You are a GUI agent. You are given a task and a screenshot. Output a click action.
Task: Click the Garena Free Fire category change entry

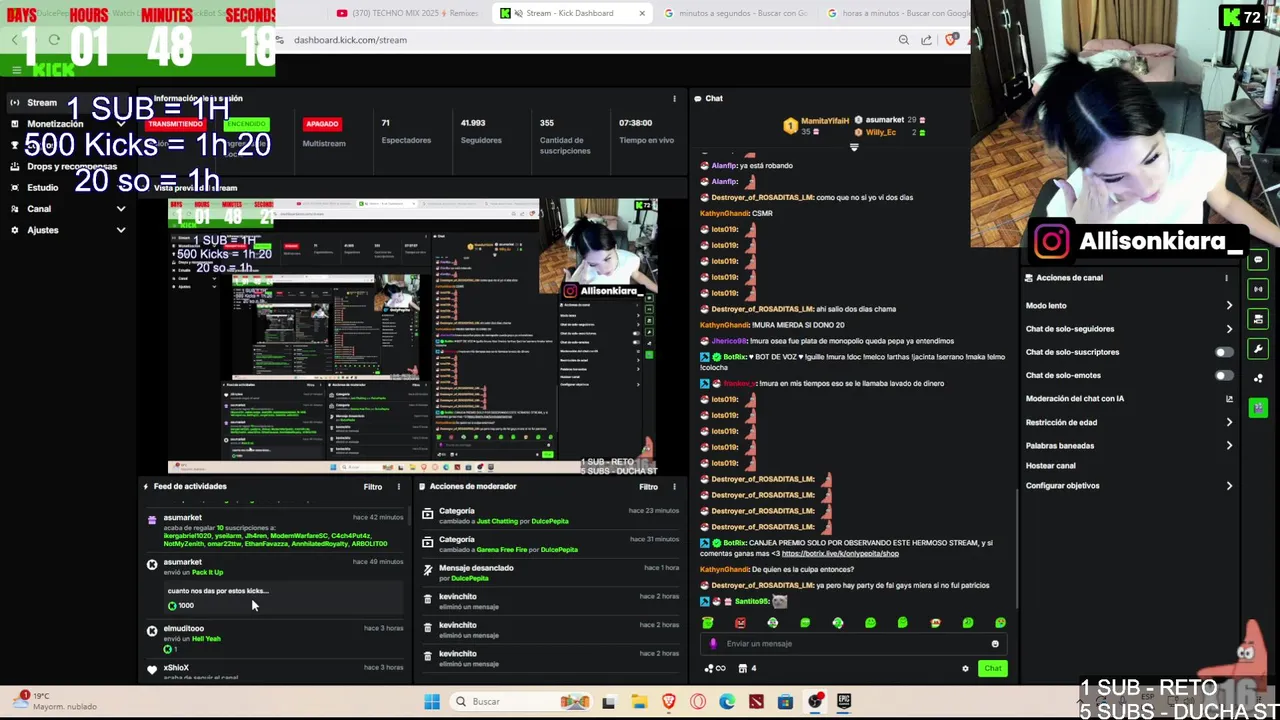549,544
